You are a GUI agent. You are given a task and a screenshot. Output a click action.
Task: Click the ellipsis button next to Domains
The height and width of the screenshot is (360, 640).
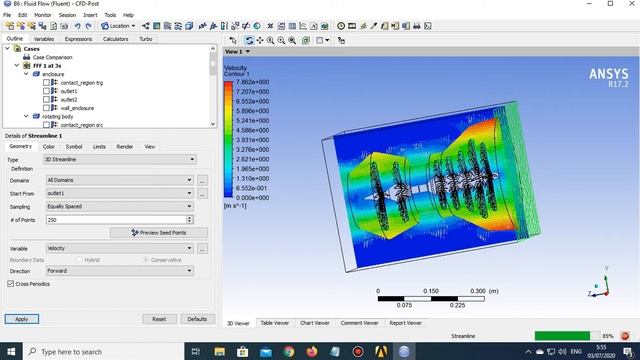pos(202,180)
